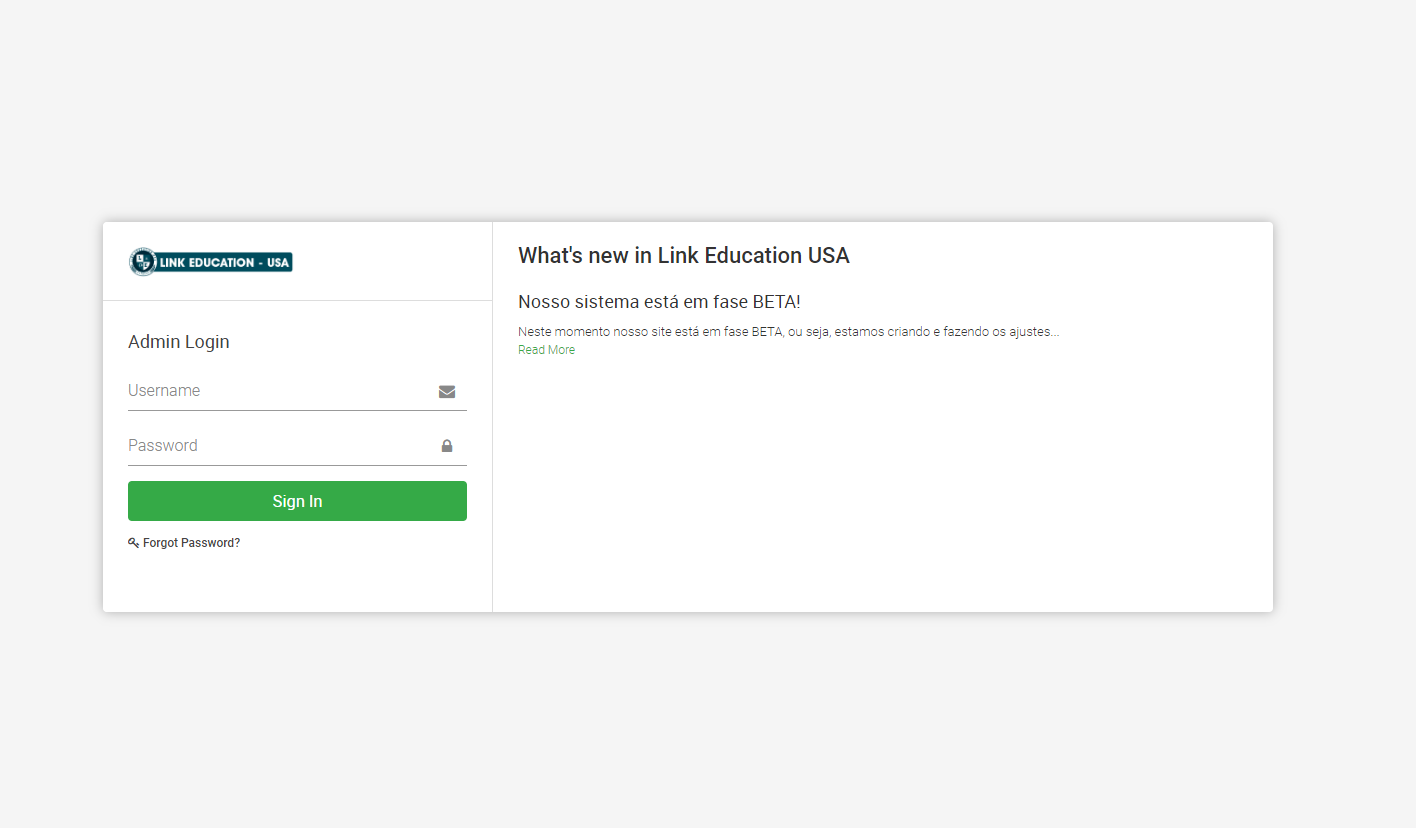Click the Admin Login heading
Viewport: 1416px width, 828px height.
point(179,342)
